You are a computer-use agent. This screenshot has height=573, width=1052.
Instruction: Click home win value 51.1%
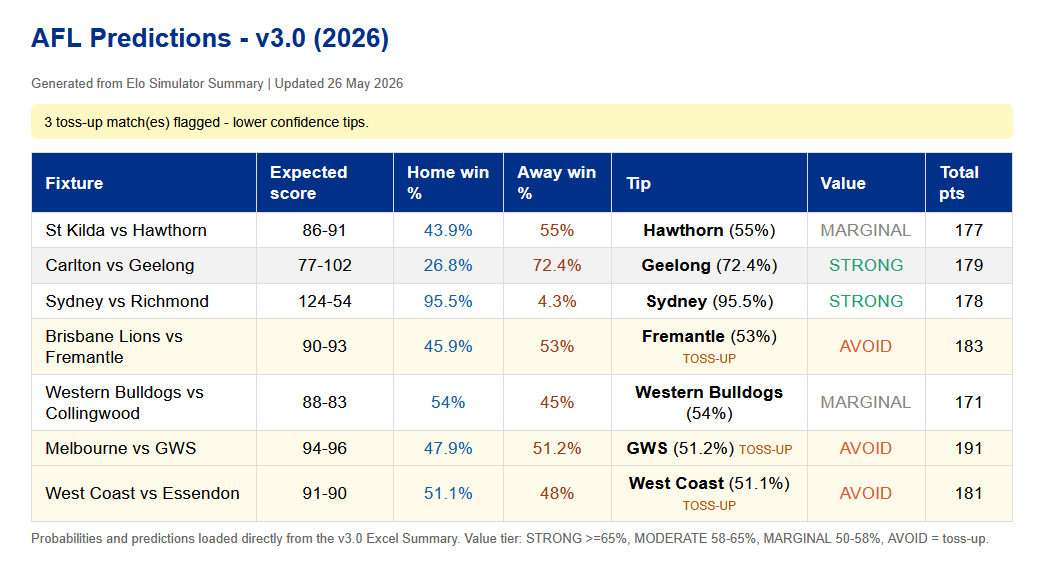tap(448, 493)
